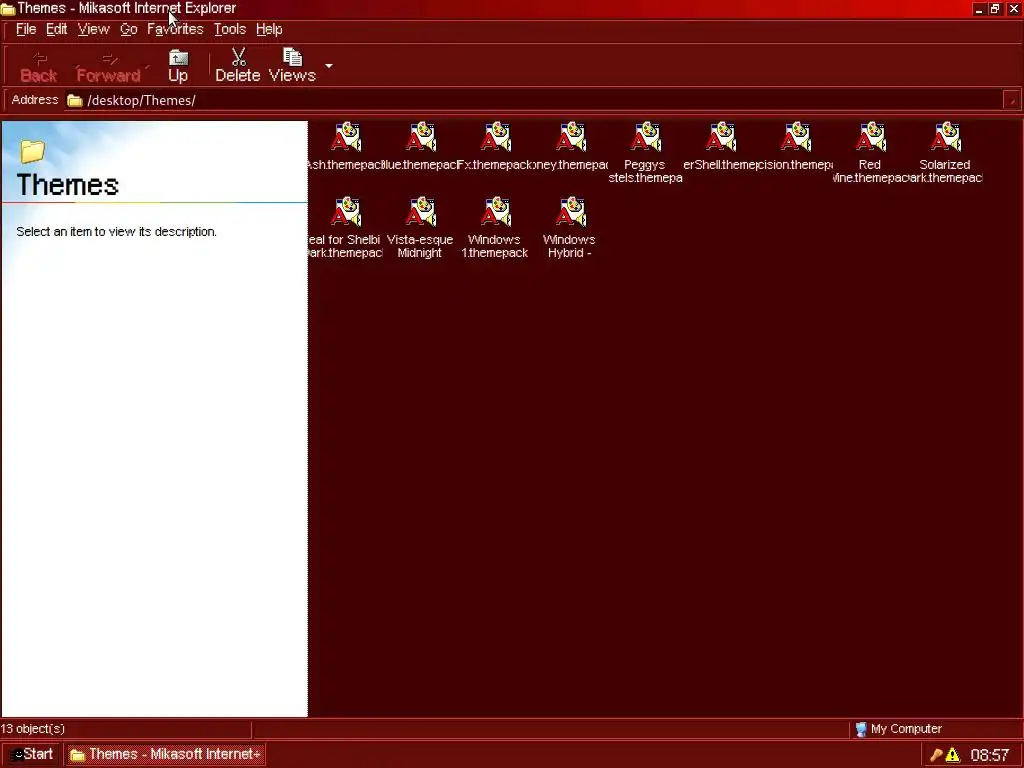
Task: Open the Help menu
Action: (269, 29)
